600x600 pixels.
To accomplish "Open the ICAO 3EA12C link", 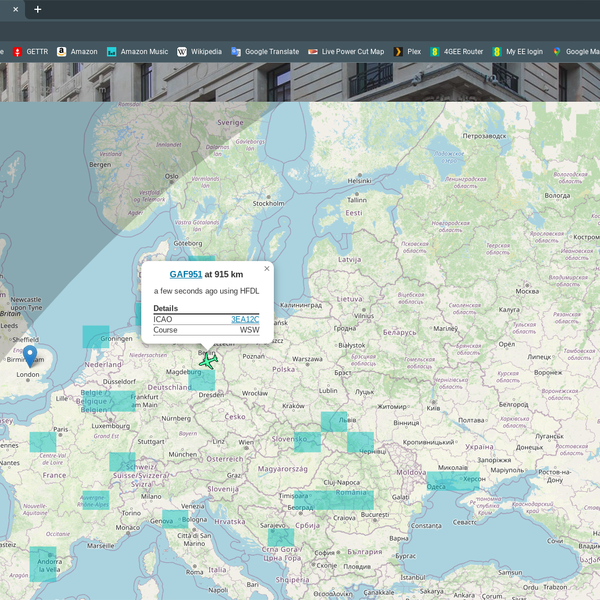I will tap(245, 319).
